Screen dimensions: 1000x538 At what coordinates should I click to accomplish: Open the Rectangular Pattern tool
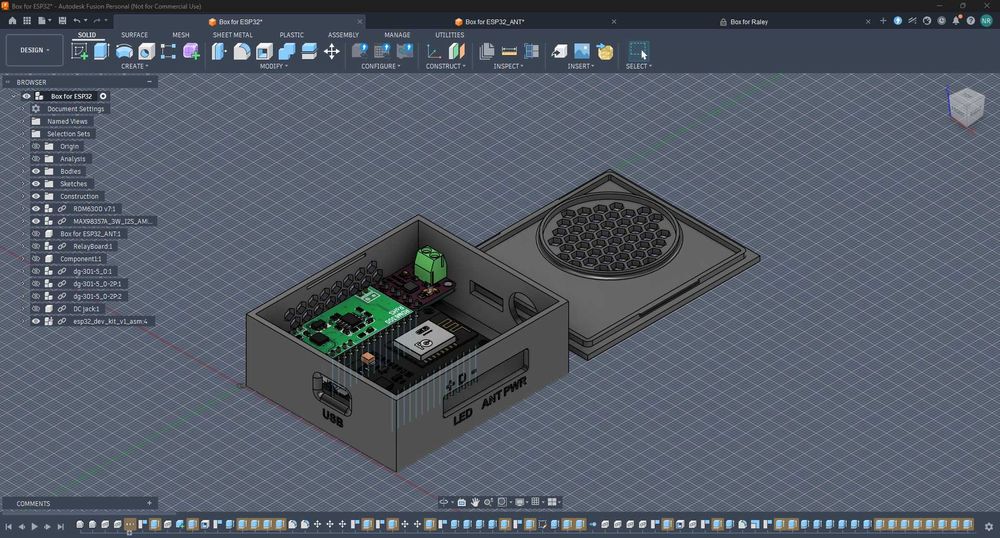(x=168, y=51)
